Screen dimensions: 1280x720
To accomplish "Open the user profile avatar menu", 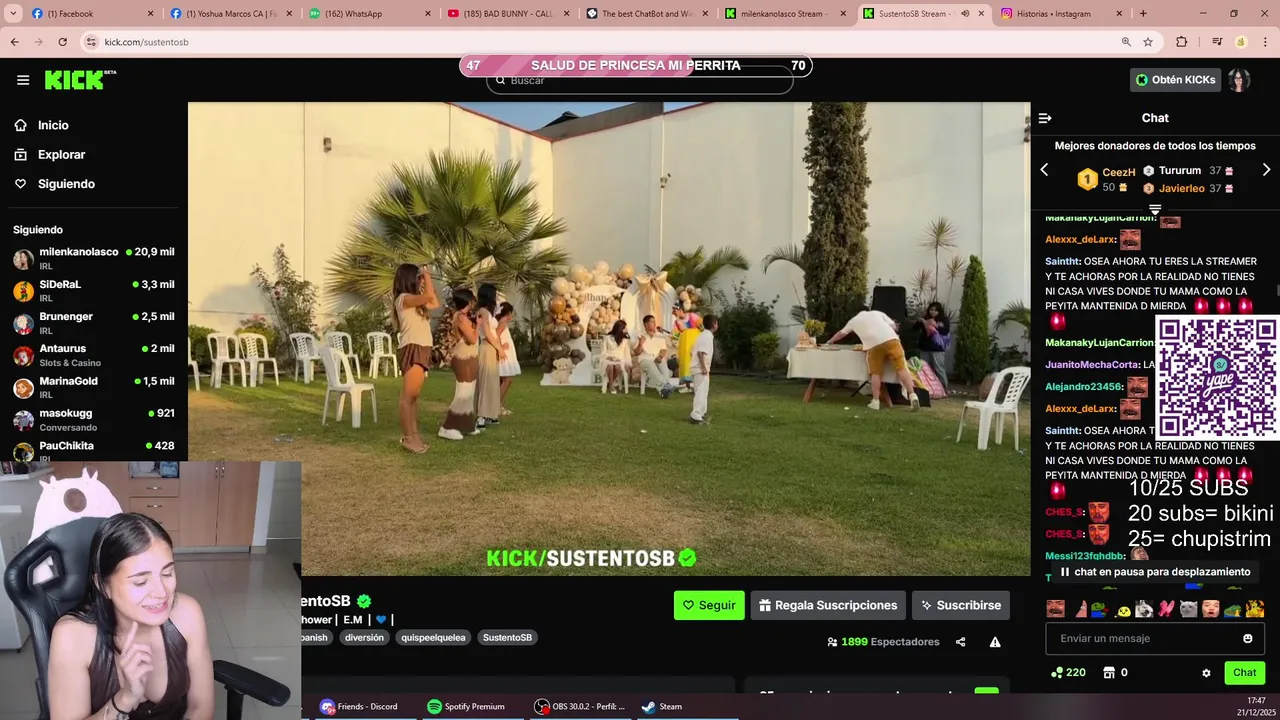I will point(1239,80).
